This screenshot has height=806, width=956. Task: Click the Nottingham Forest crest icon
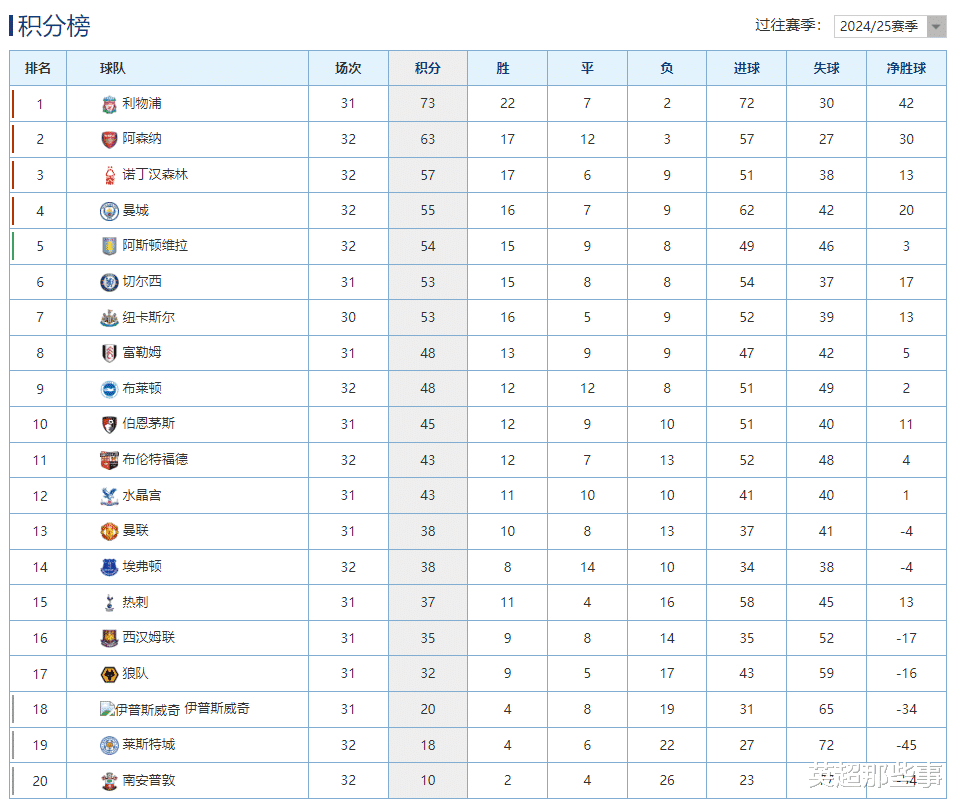(109, 176)
